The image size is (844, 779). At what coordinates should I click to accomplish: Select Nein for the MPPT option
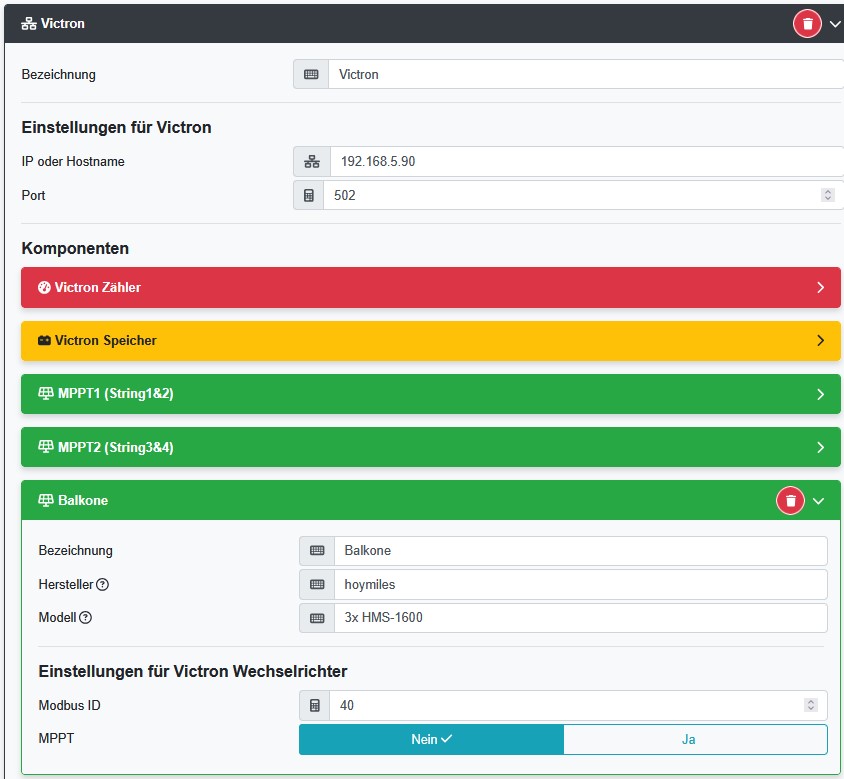coord(431,740)
